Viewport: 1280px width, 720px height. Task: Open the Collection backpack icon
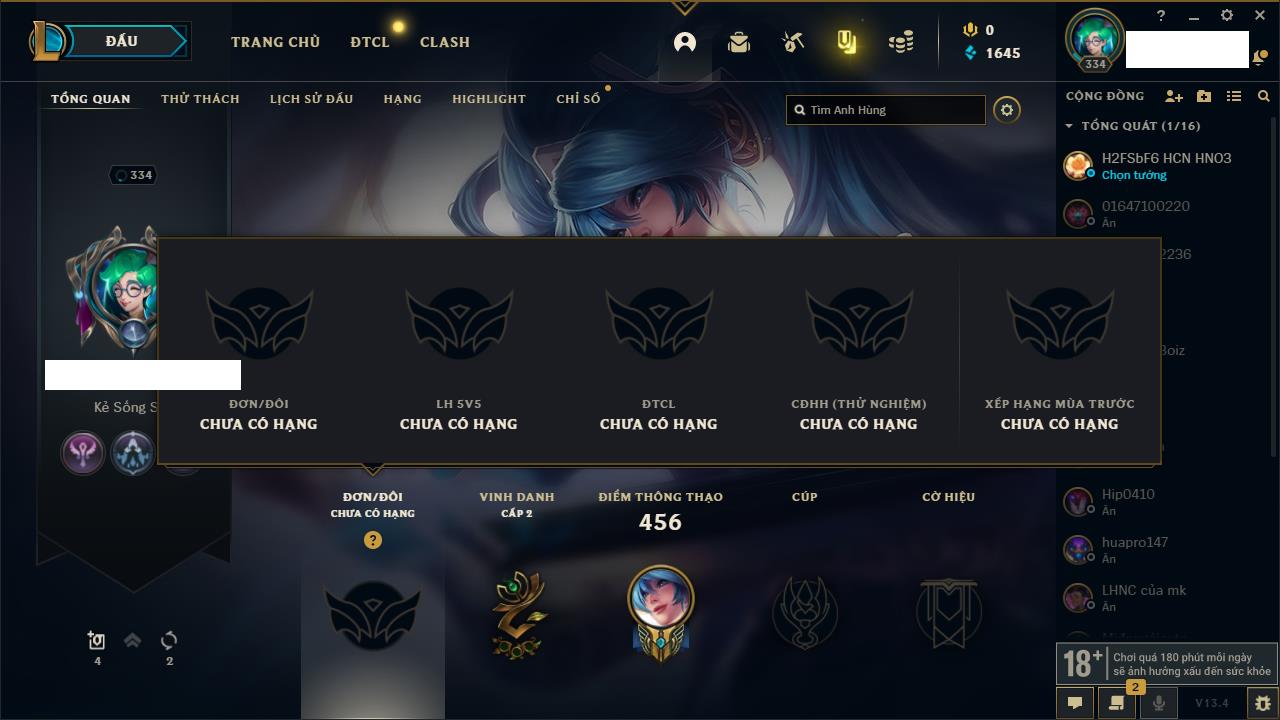(739, 42)
